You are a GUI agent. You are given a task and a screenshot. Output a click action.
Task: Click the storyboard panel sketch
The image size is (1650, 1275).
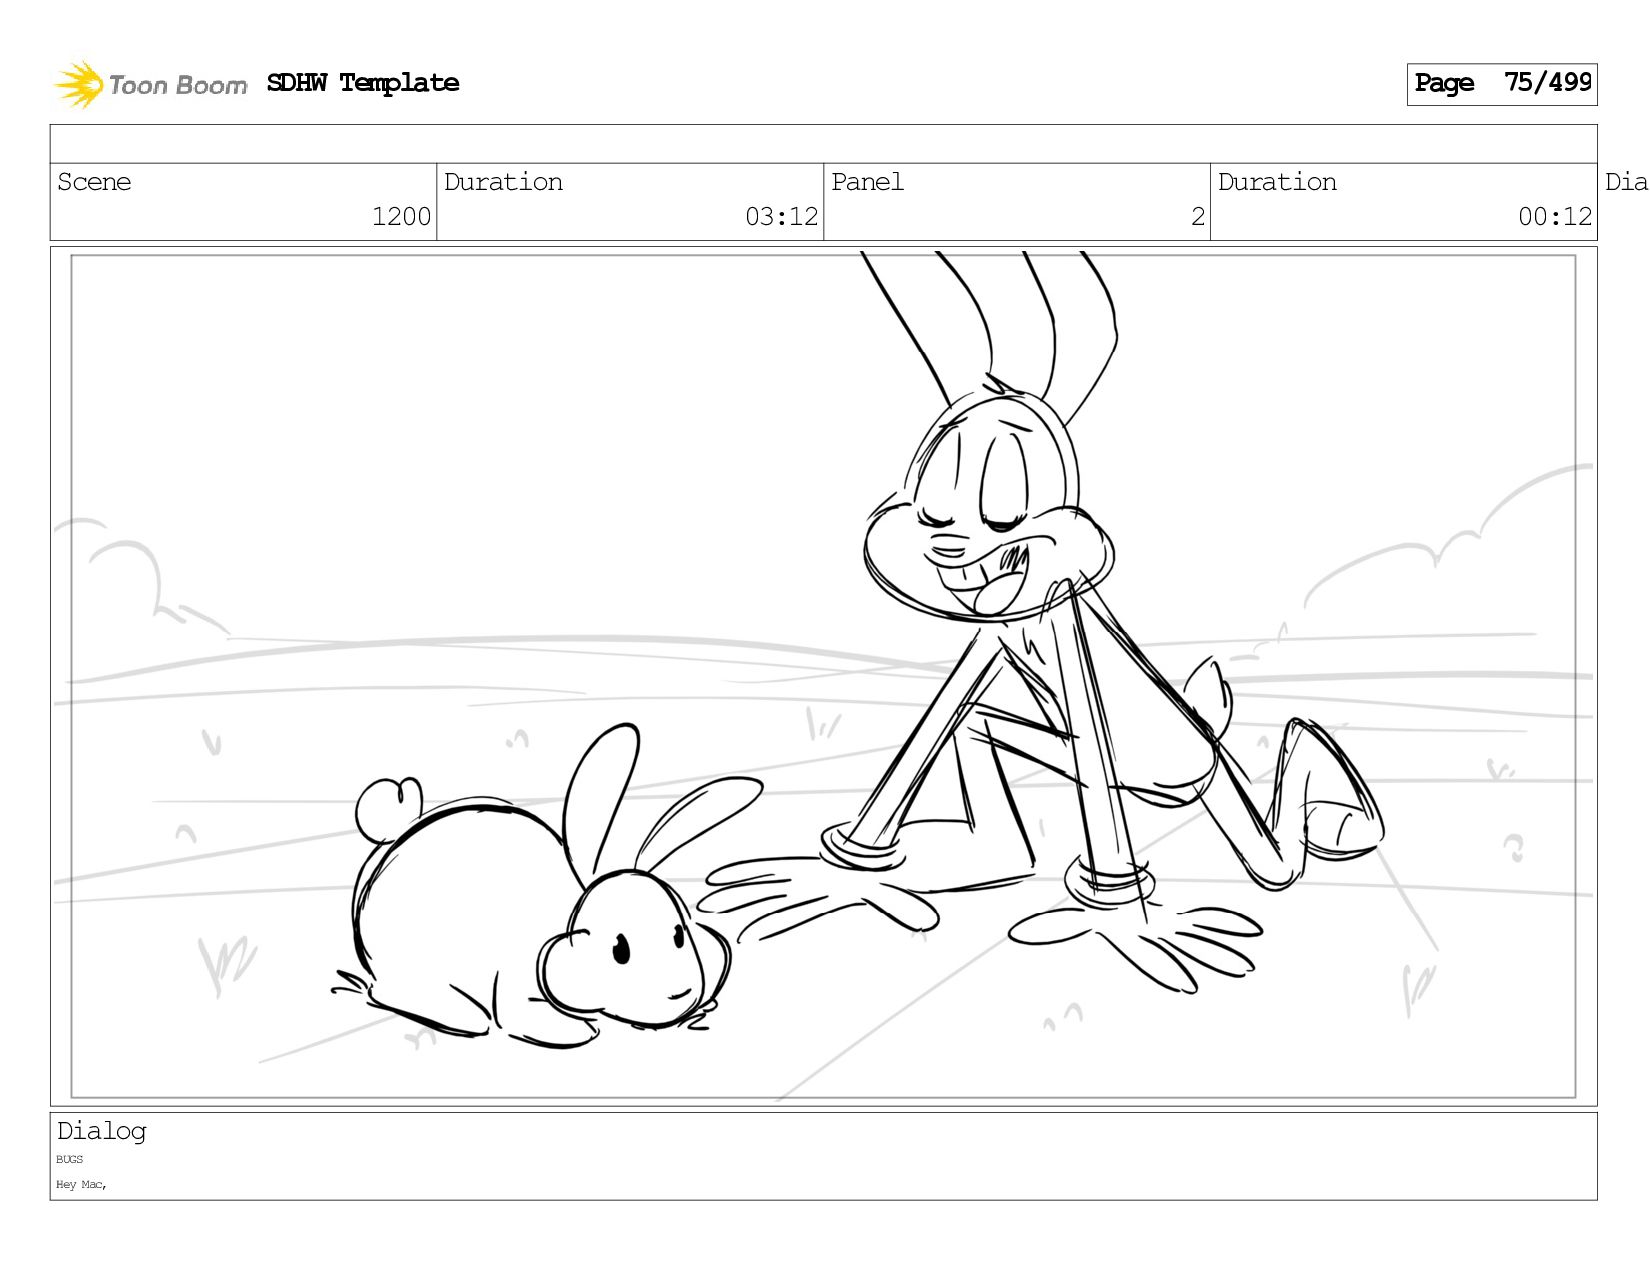pos(823,676)
